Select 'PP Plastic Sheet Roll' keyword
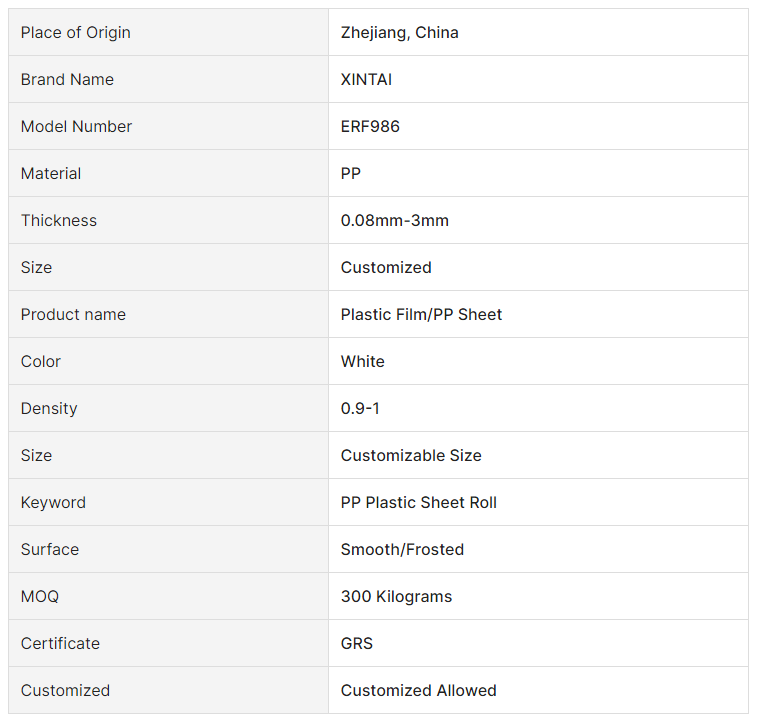This screenshot has width=758, height=725. point(419,503)
